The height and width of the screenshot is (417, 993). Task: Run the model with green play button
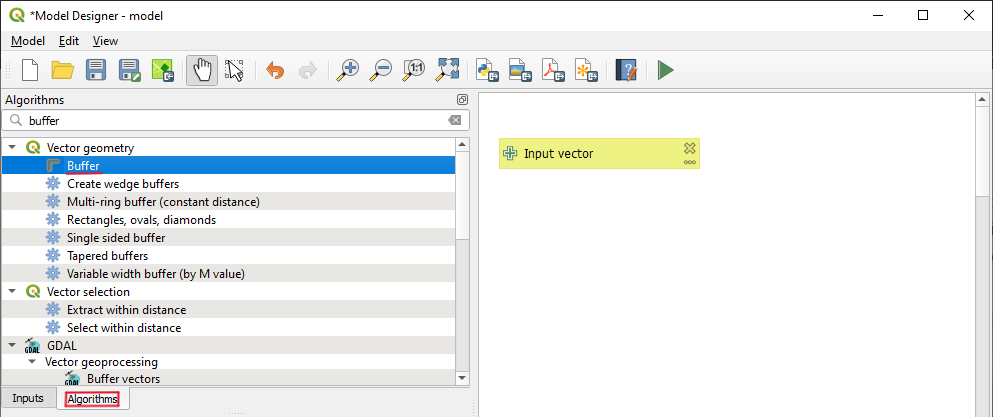coord(665,70)
